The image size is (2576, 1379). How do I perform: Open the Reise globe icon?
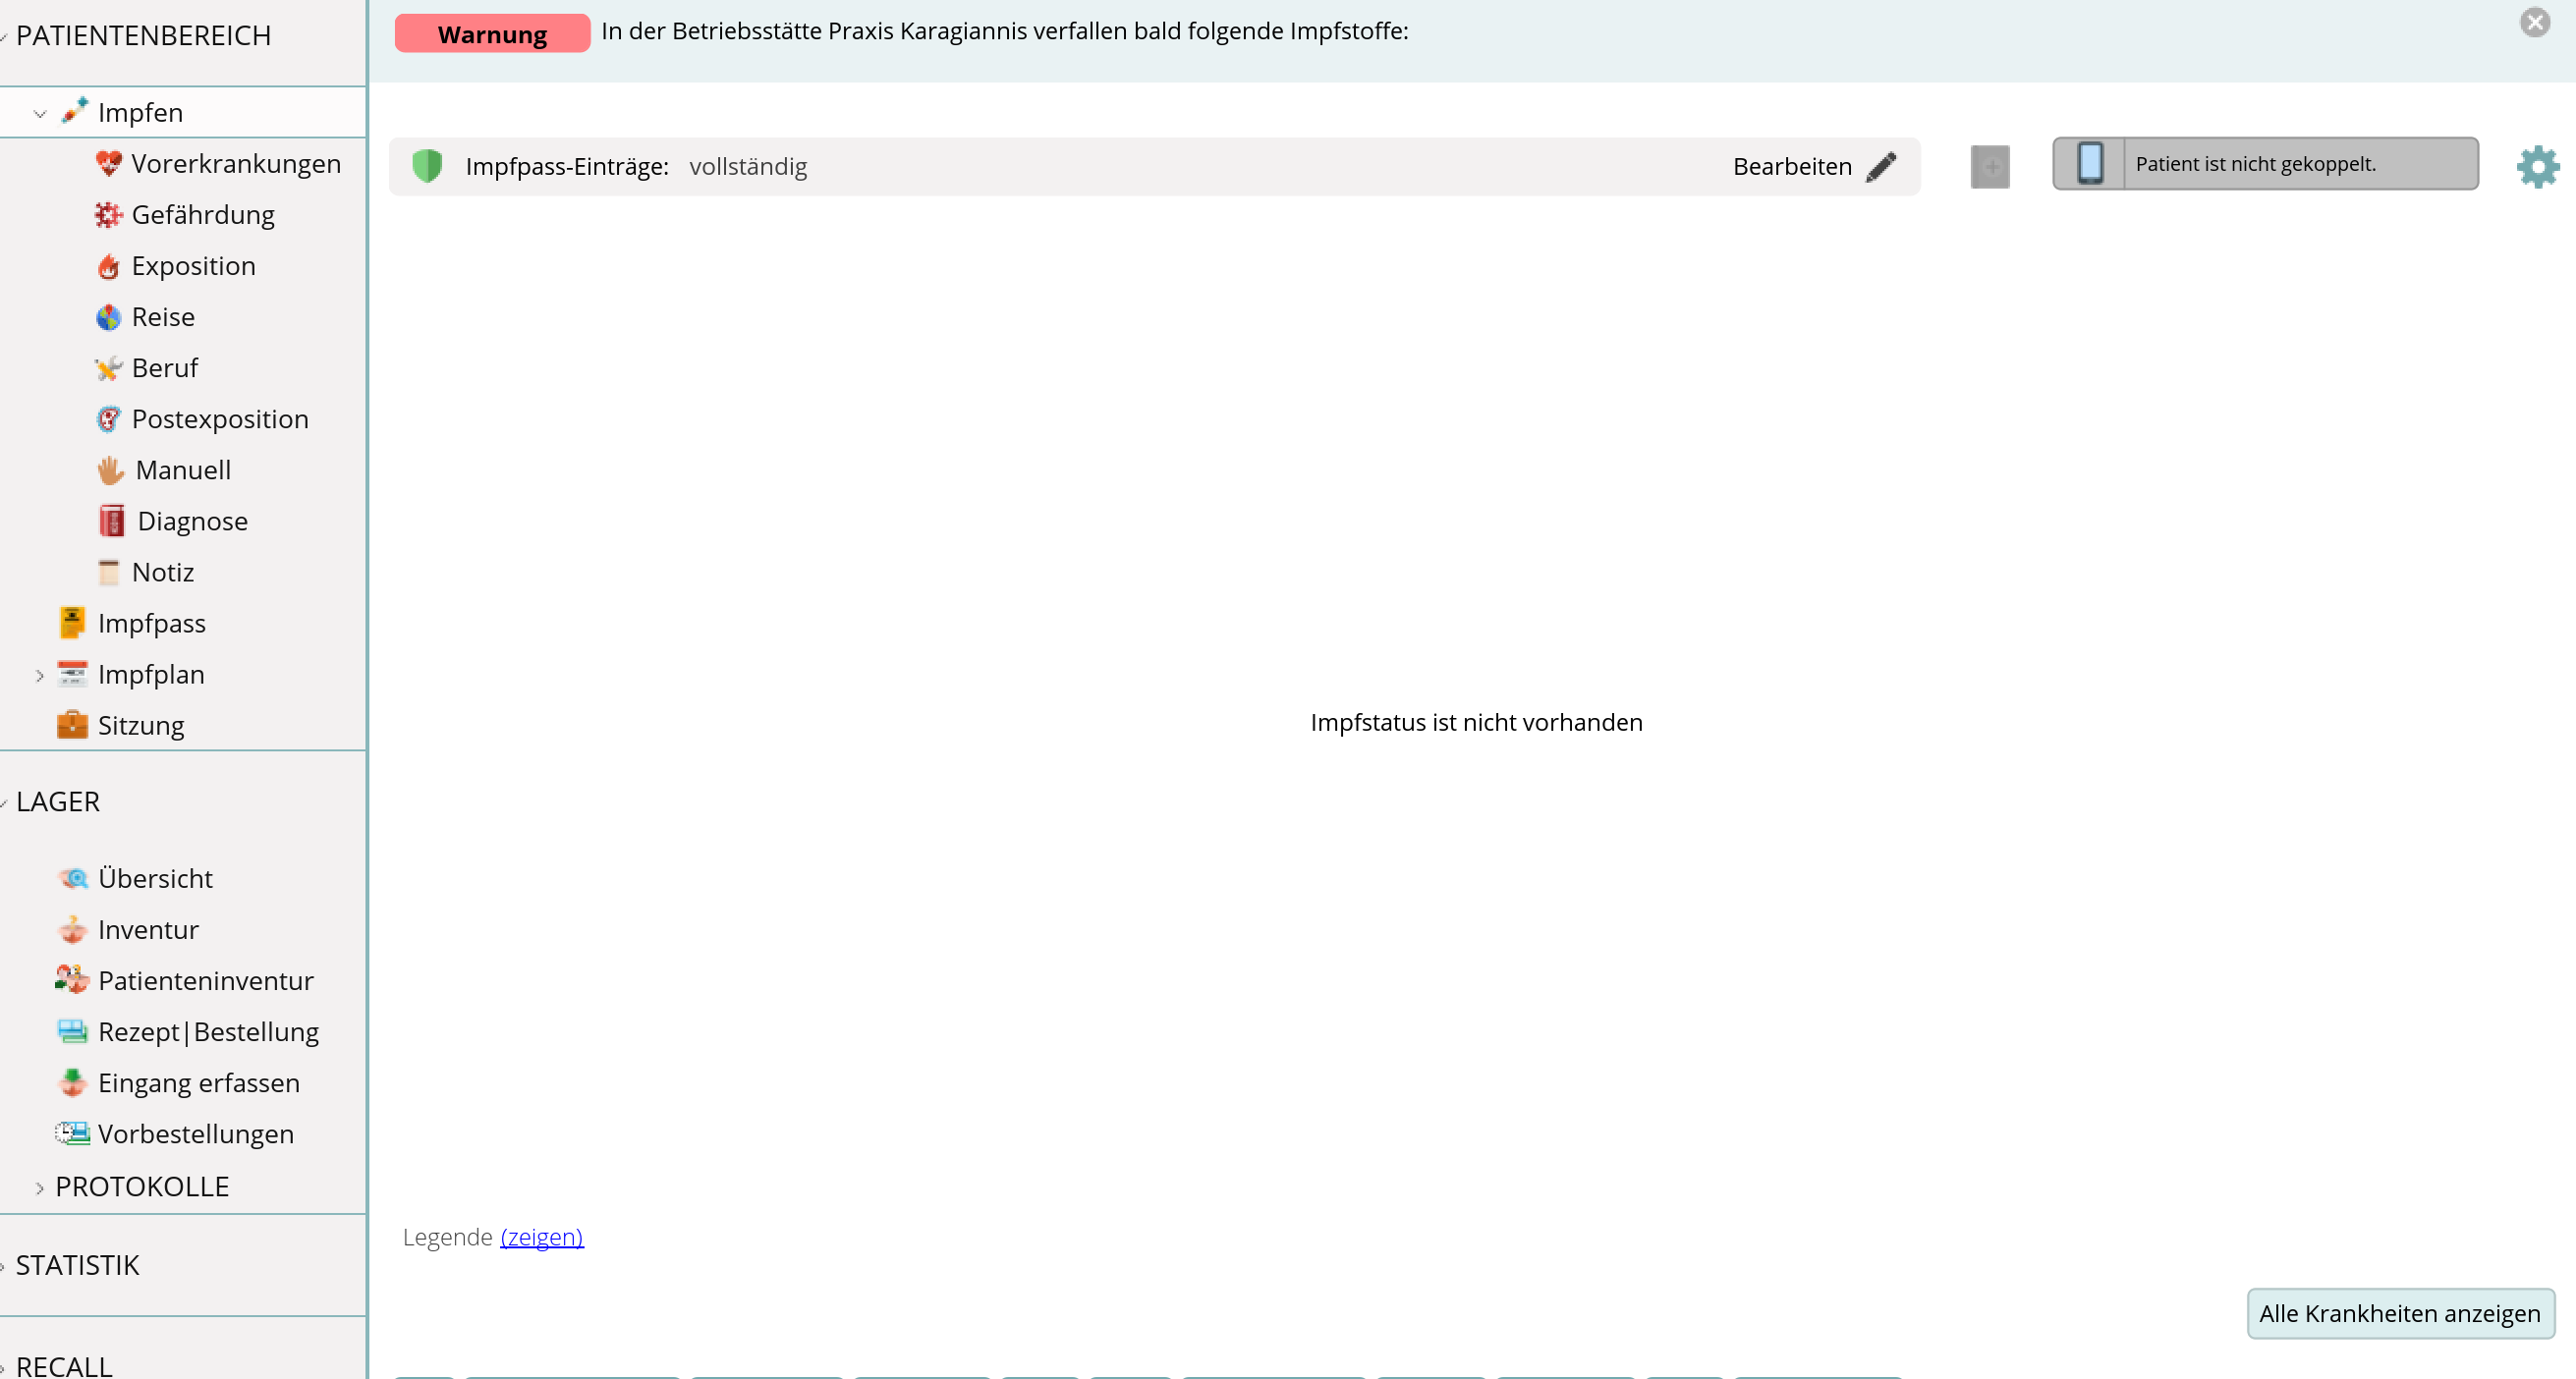point(108,317)
